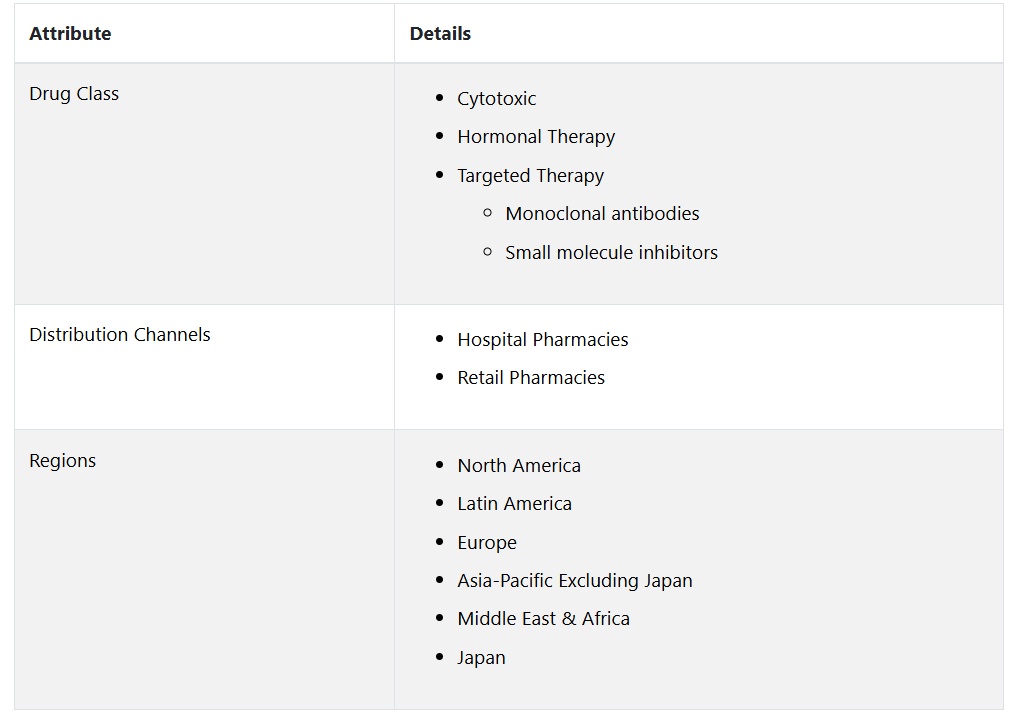This screenshot has height=715, width=1015.
Task: Click the Regions row label
Action: pos(62,461)
